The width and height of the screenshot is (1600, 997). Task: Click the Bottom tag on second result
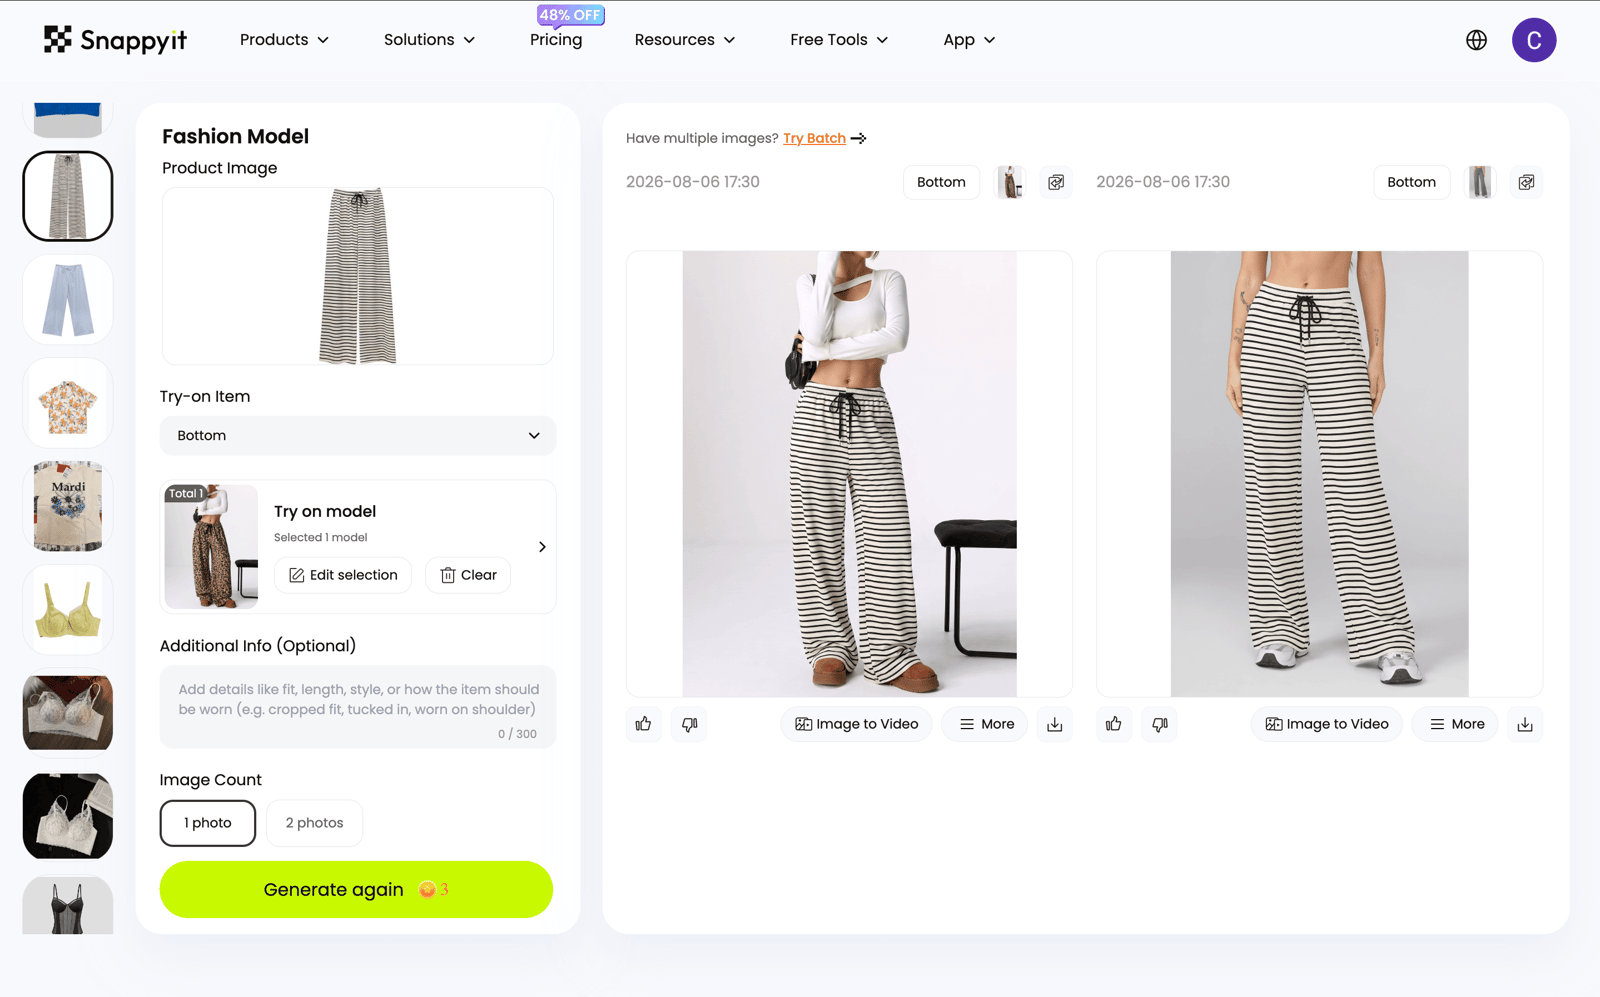pos(1411,182)
